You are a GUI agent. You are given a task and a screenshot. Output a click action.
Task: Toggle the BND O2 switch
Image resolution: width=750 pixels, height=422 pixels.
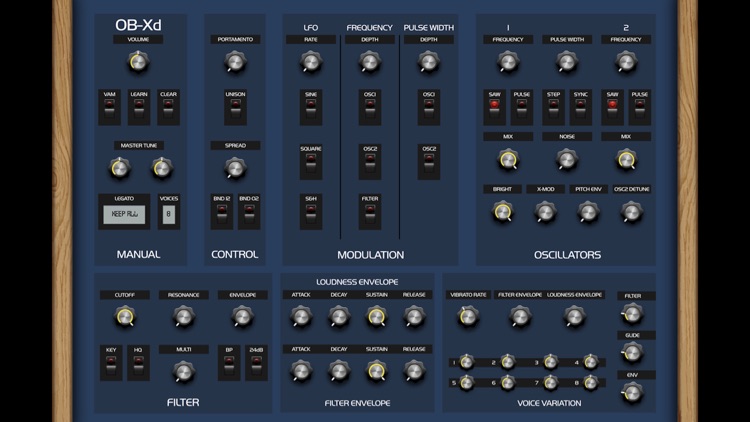(x=249, y=213)
